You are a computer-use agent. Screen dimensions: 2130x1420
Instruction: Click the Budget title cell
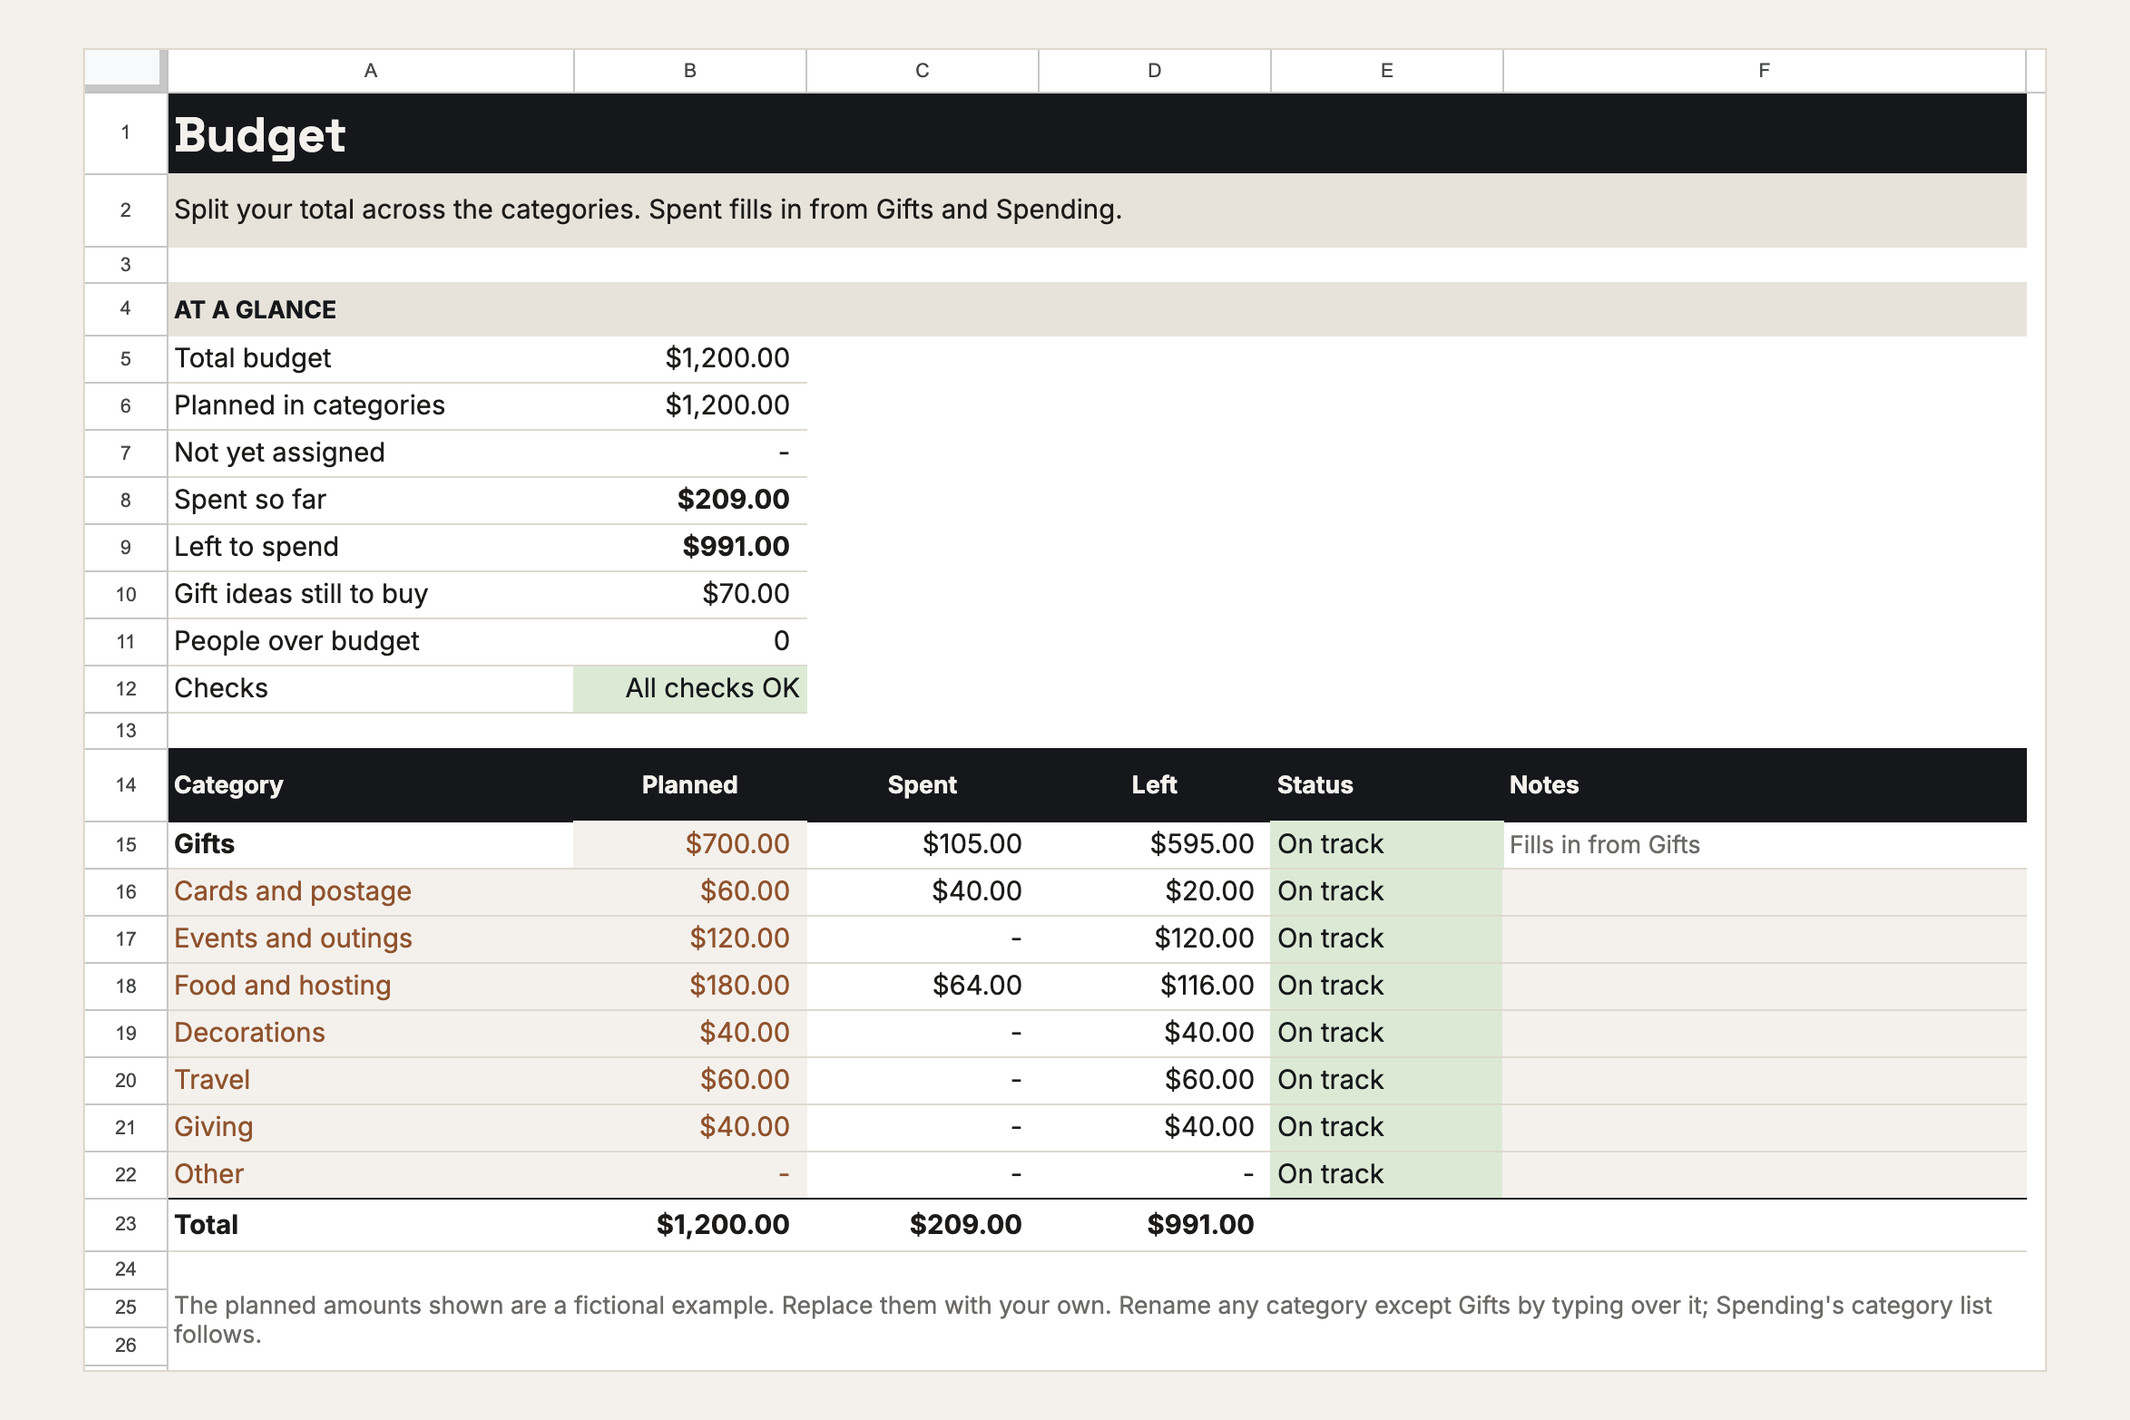click(1097, 133)
